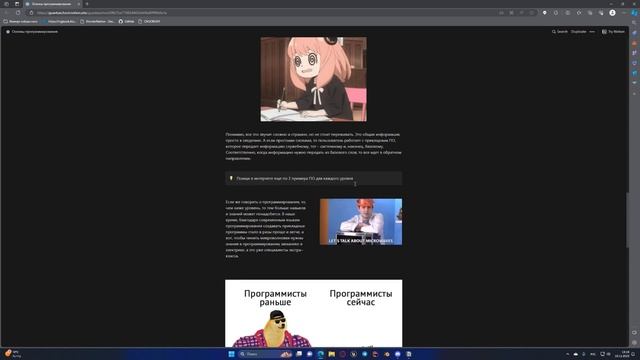640x360 pixels.
Task: Switch to Microsoft Edge in the taskbar
Action: pyautogui.click(x=320, y=354)
